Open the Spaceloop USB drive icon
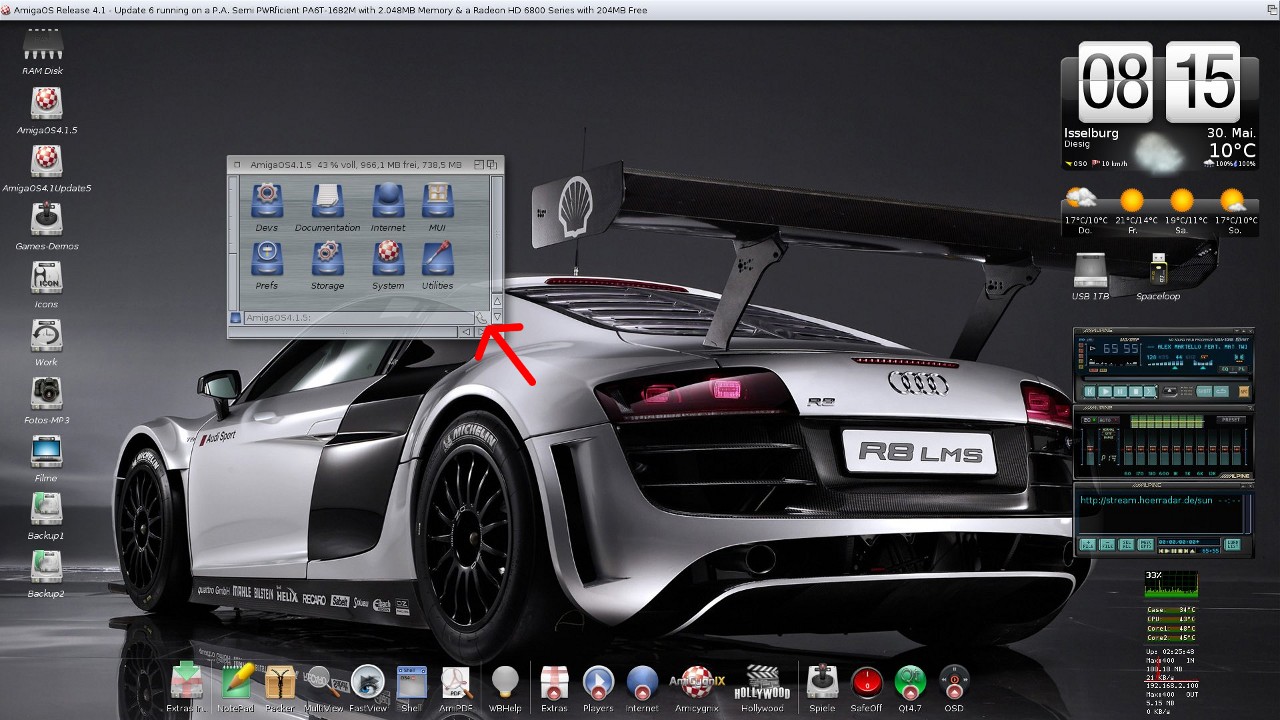 coord(1158,271)
